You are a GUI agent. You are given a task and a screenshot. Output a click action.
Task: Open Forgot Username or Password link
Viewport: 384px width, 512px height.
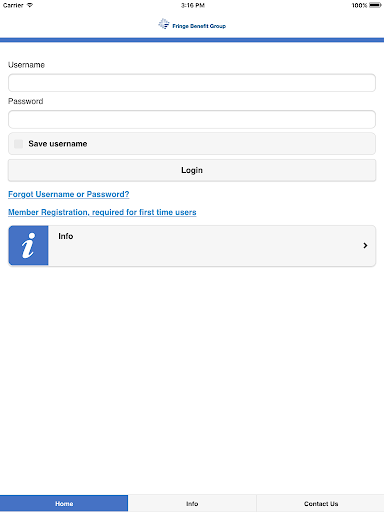point(69,194)
